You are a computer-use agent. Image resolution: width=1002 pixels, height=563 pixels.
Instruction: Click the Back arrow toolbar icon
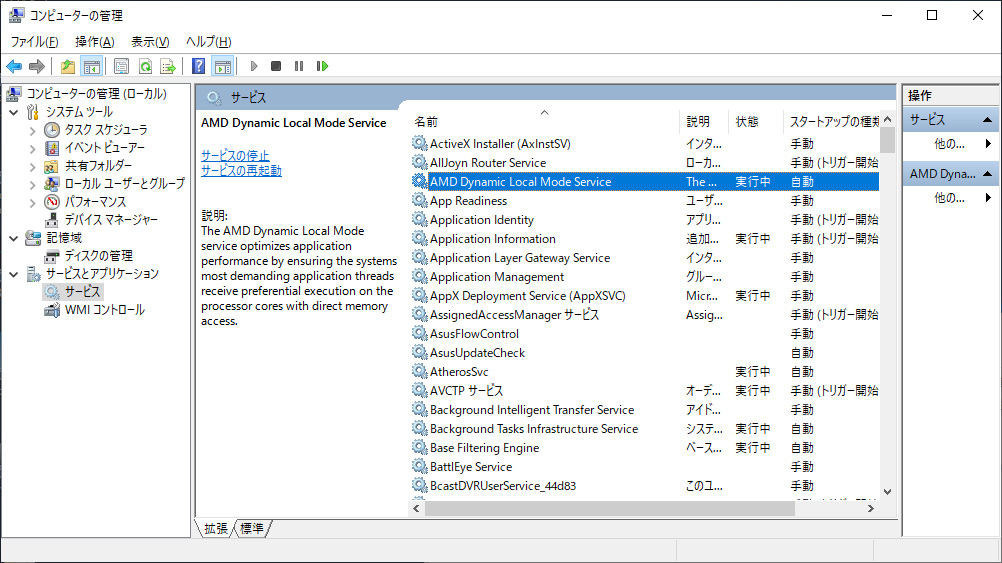pyautogui.click(x=14, y=66)
